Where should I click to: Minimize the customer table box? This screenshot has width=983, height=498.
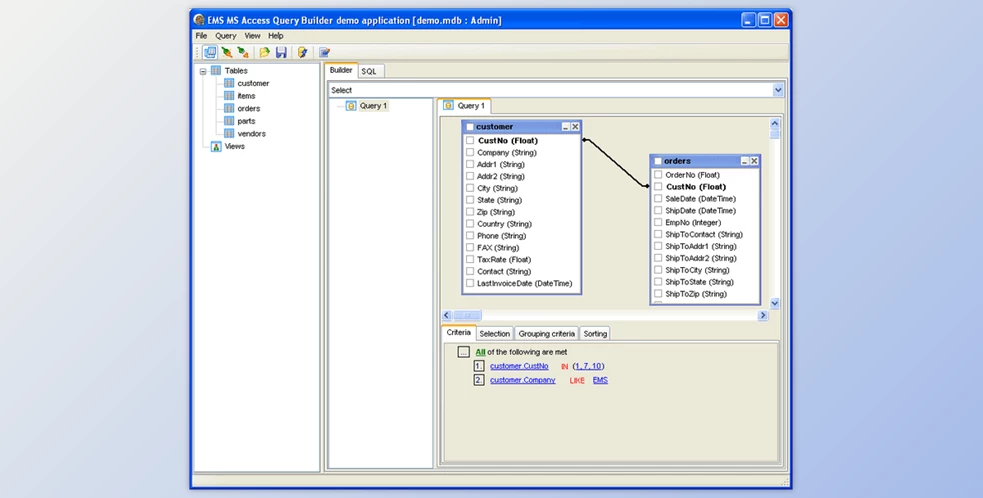pyautogui.click(x=565, y=127)
